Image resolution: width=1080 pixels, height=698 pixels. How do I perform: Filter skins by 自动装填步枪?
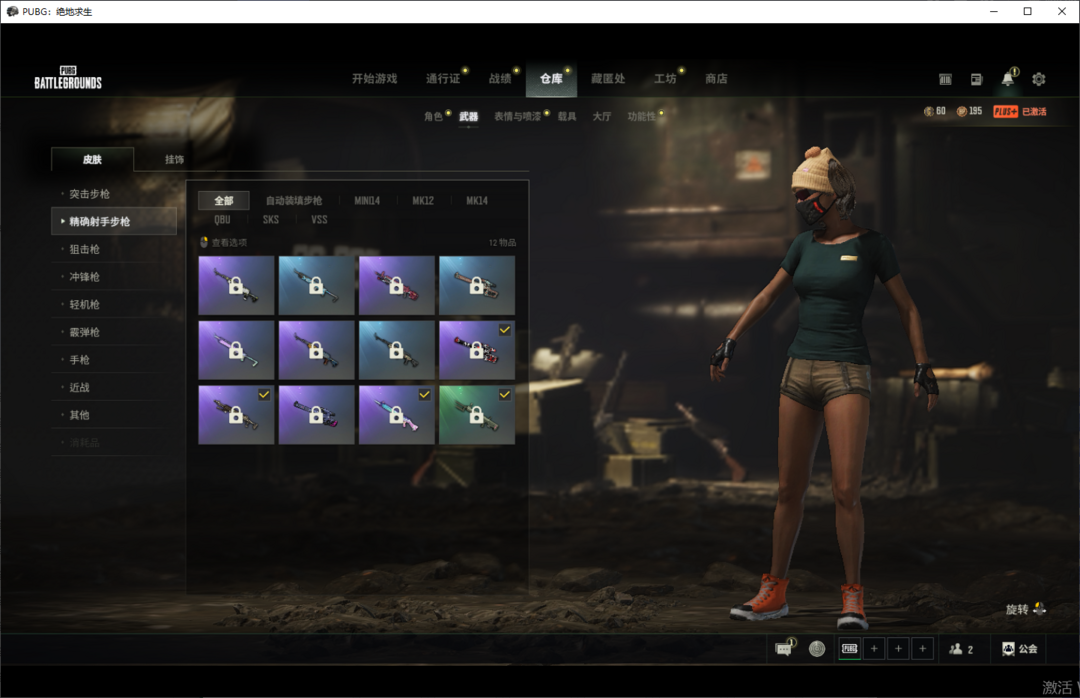294,201
